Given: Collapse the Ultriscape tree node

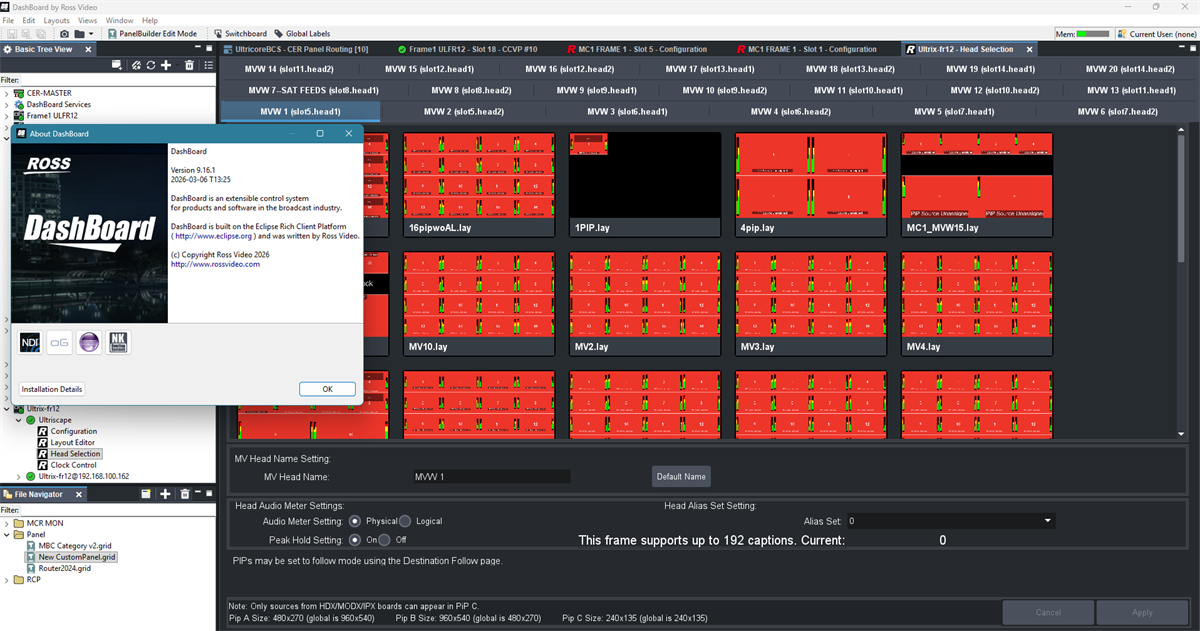Looking at the screenshot, I should 19,420.
